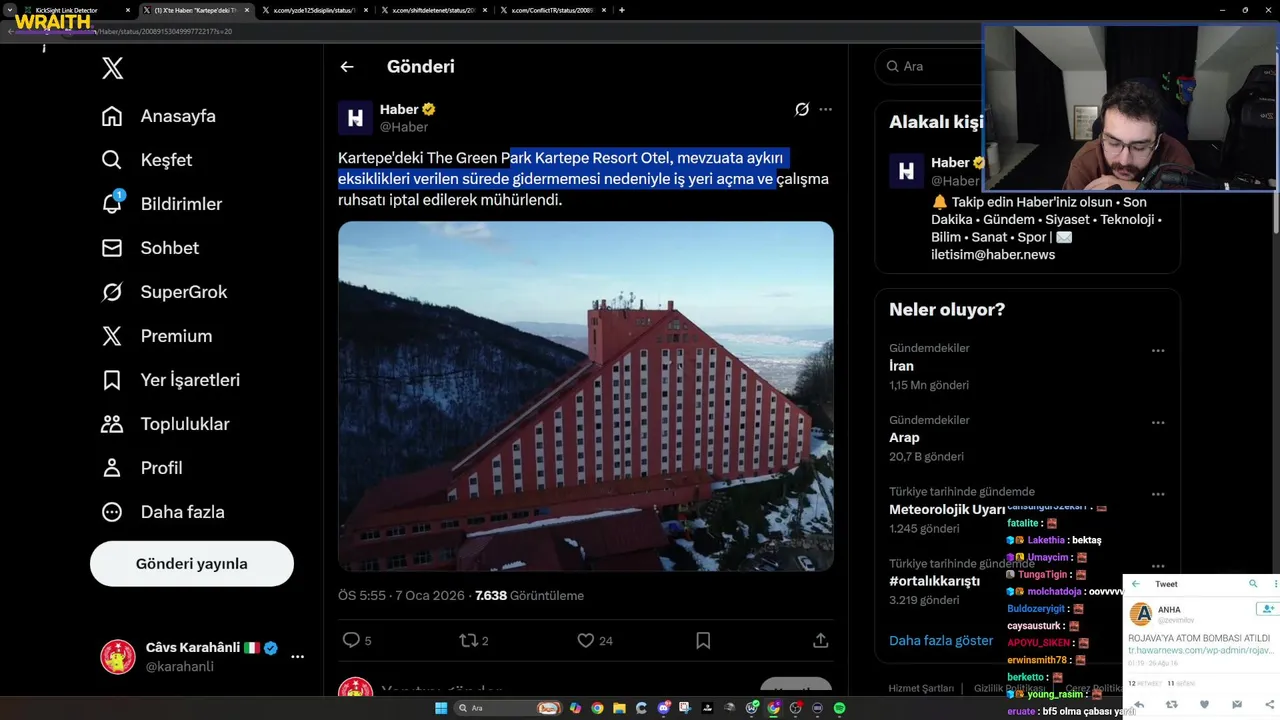Open Keşfet explore page
The height and width of the screenshot is (720, 1280).
tap(147, 160)
